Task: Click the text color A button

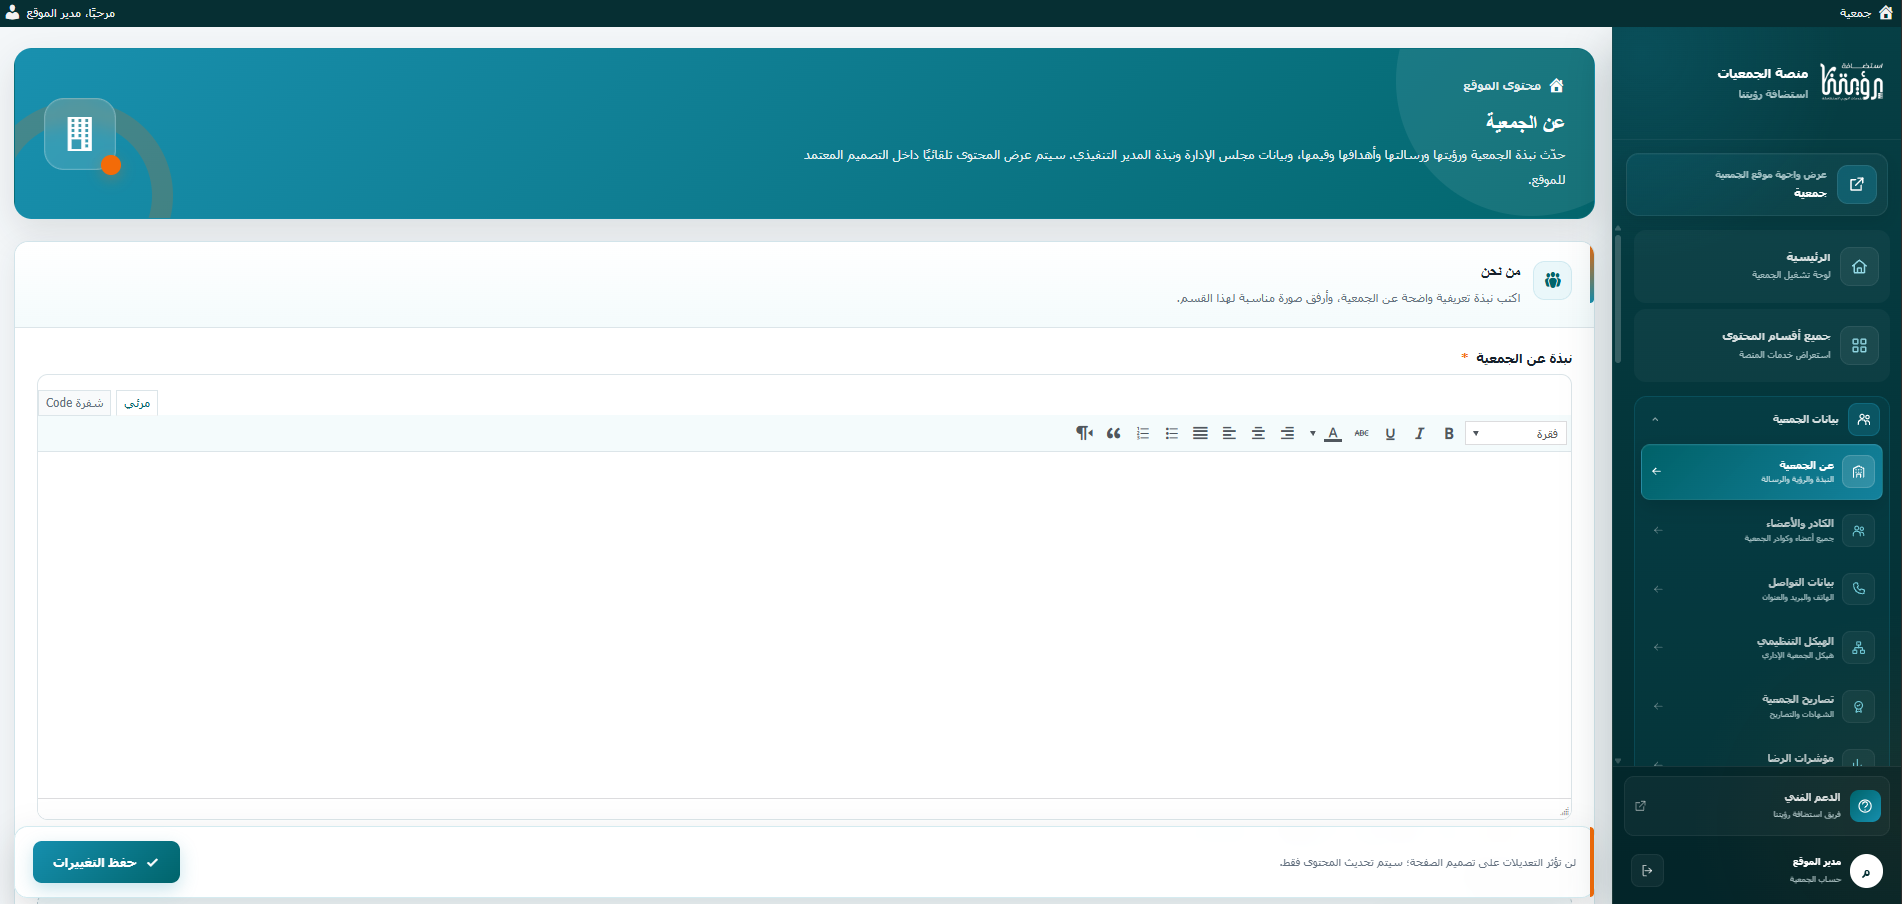Action: pos(1333,433)
